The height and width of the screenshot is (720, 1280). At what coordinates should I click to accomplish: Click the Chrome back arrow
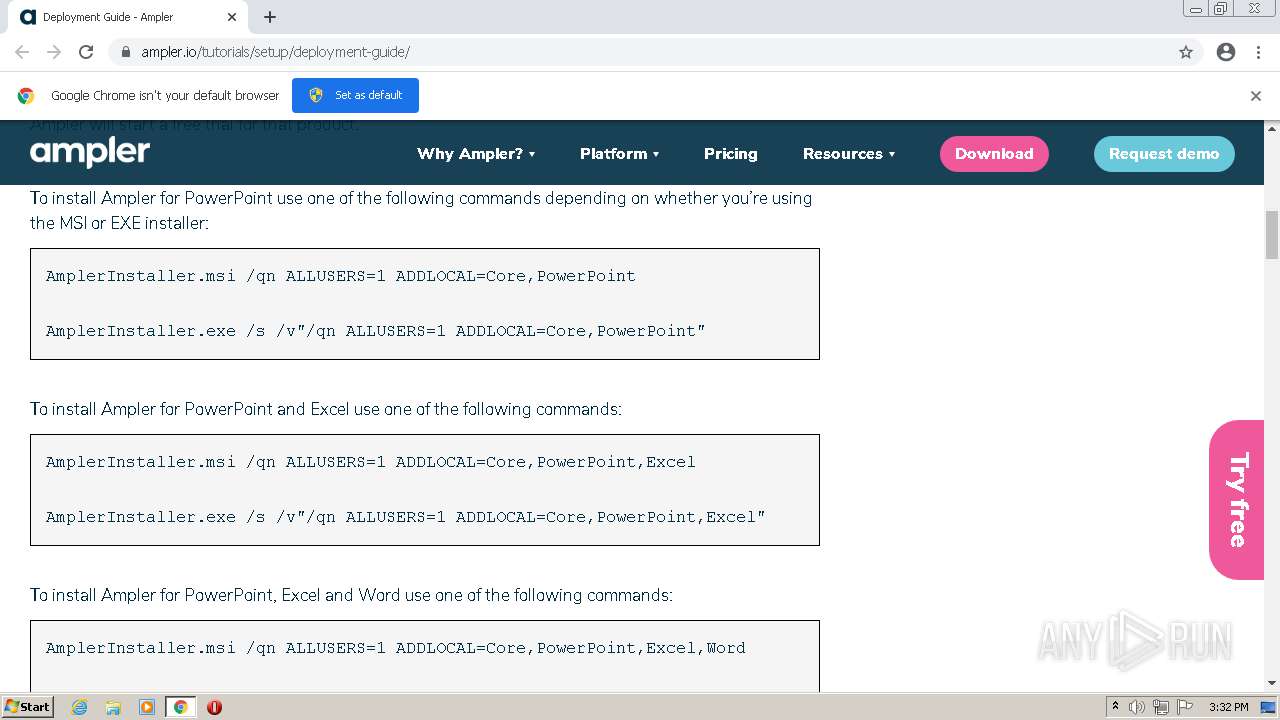(22, 52)
